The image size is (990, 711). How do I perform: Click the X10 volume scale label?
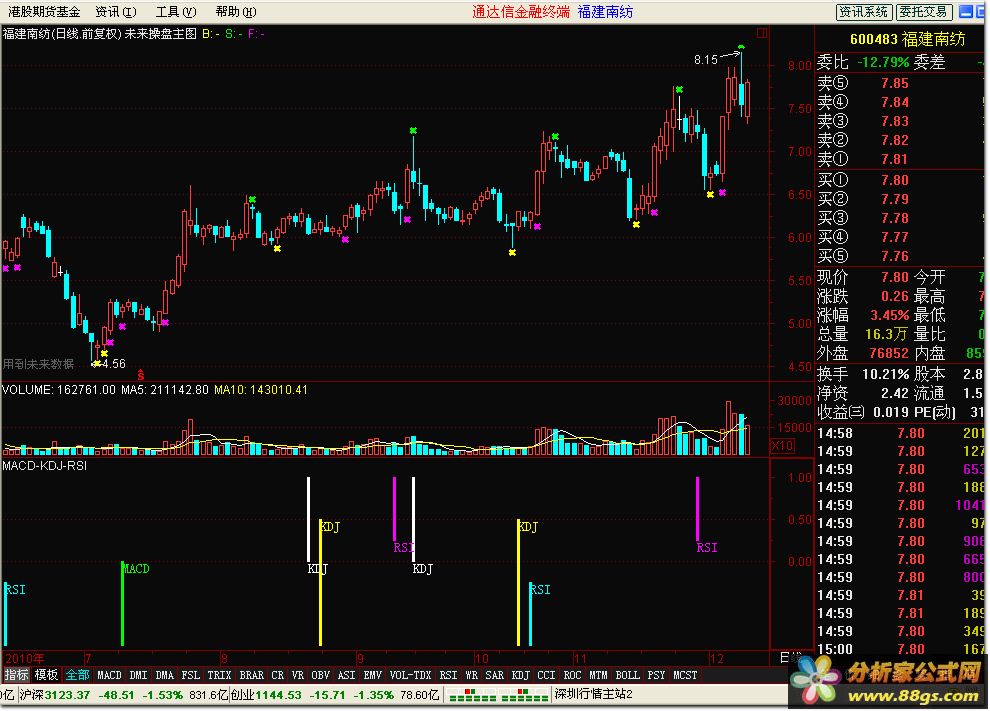pos(782,445)
